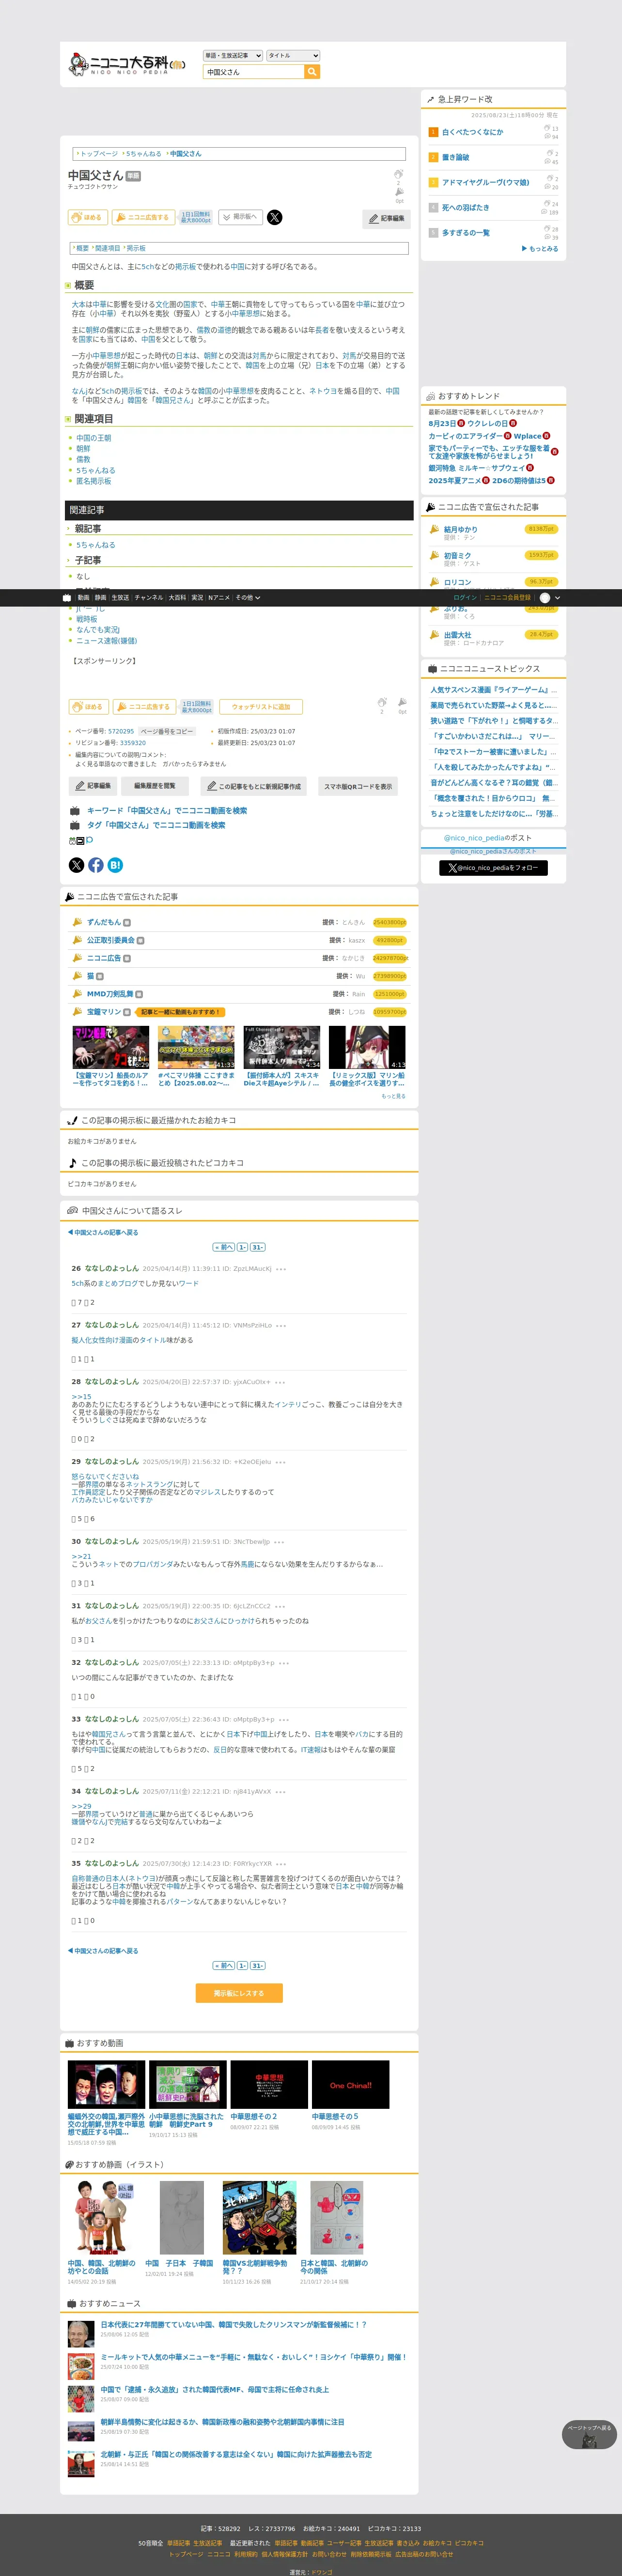This screenshot has width=622, height=2576.
Task: Share the article on X near the title
Action: point(274,217)
